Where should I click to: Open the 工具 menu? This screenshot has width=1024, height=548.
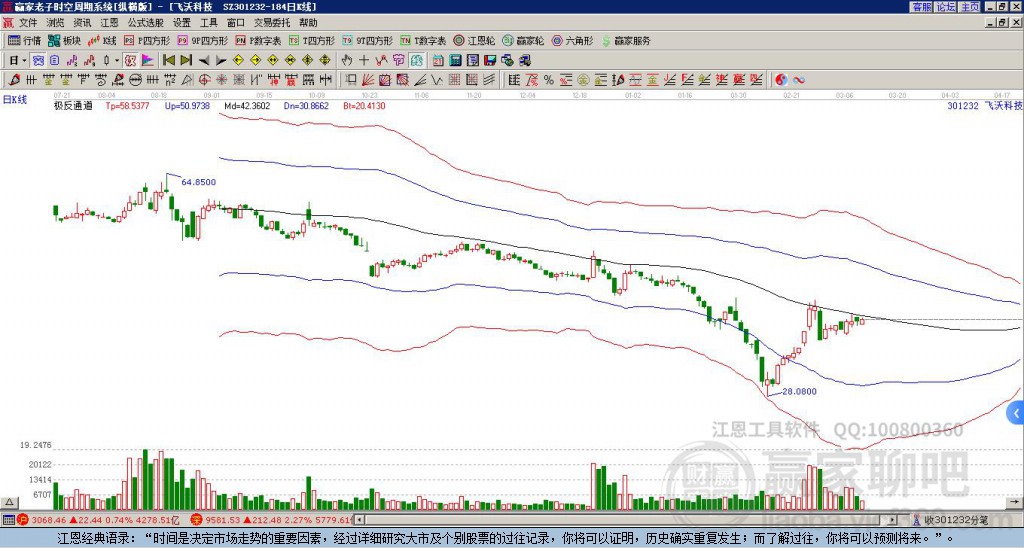209,23
